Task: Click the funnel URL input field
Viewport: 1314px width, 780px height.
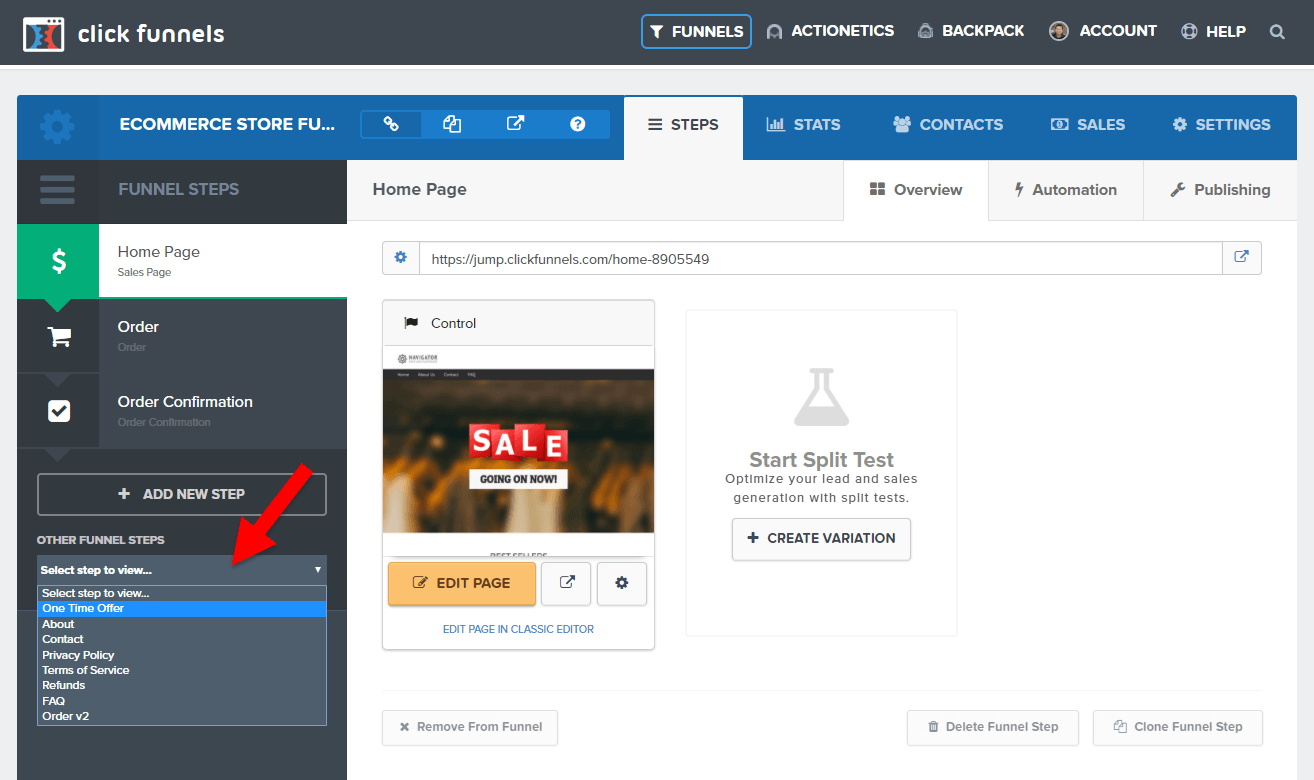Action: coord(821,258)
